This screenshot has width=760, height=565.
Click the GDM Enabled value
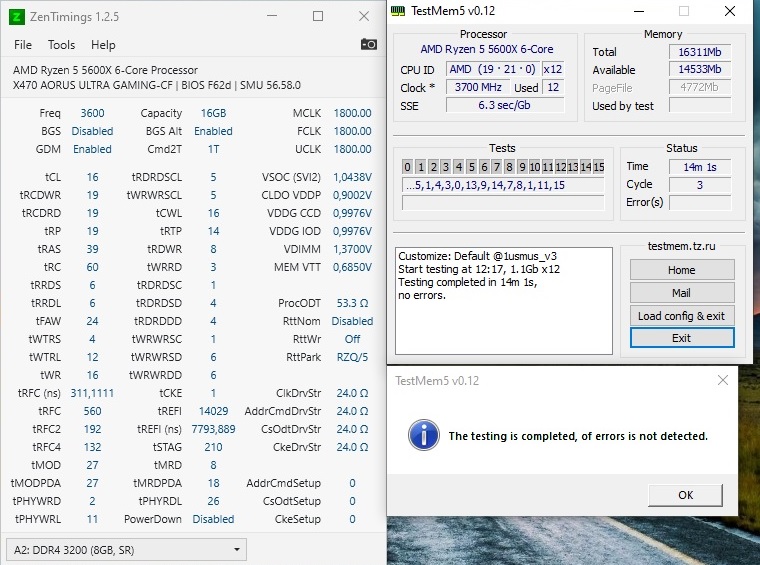tap(92, 149)
